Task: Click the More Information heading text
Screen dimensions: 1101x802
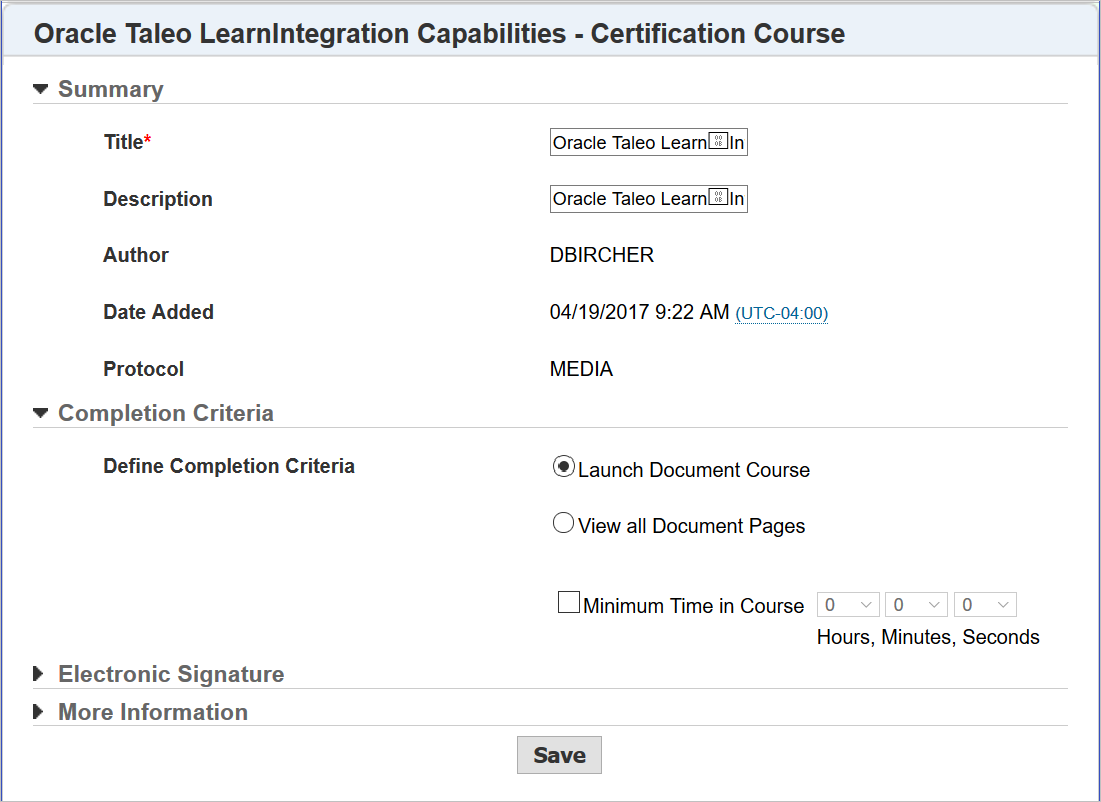Action: coord(153,712)
